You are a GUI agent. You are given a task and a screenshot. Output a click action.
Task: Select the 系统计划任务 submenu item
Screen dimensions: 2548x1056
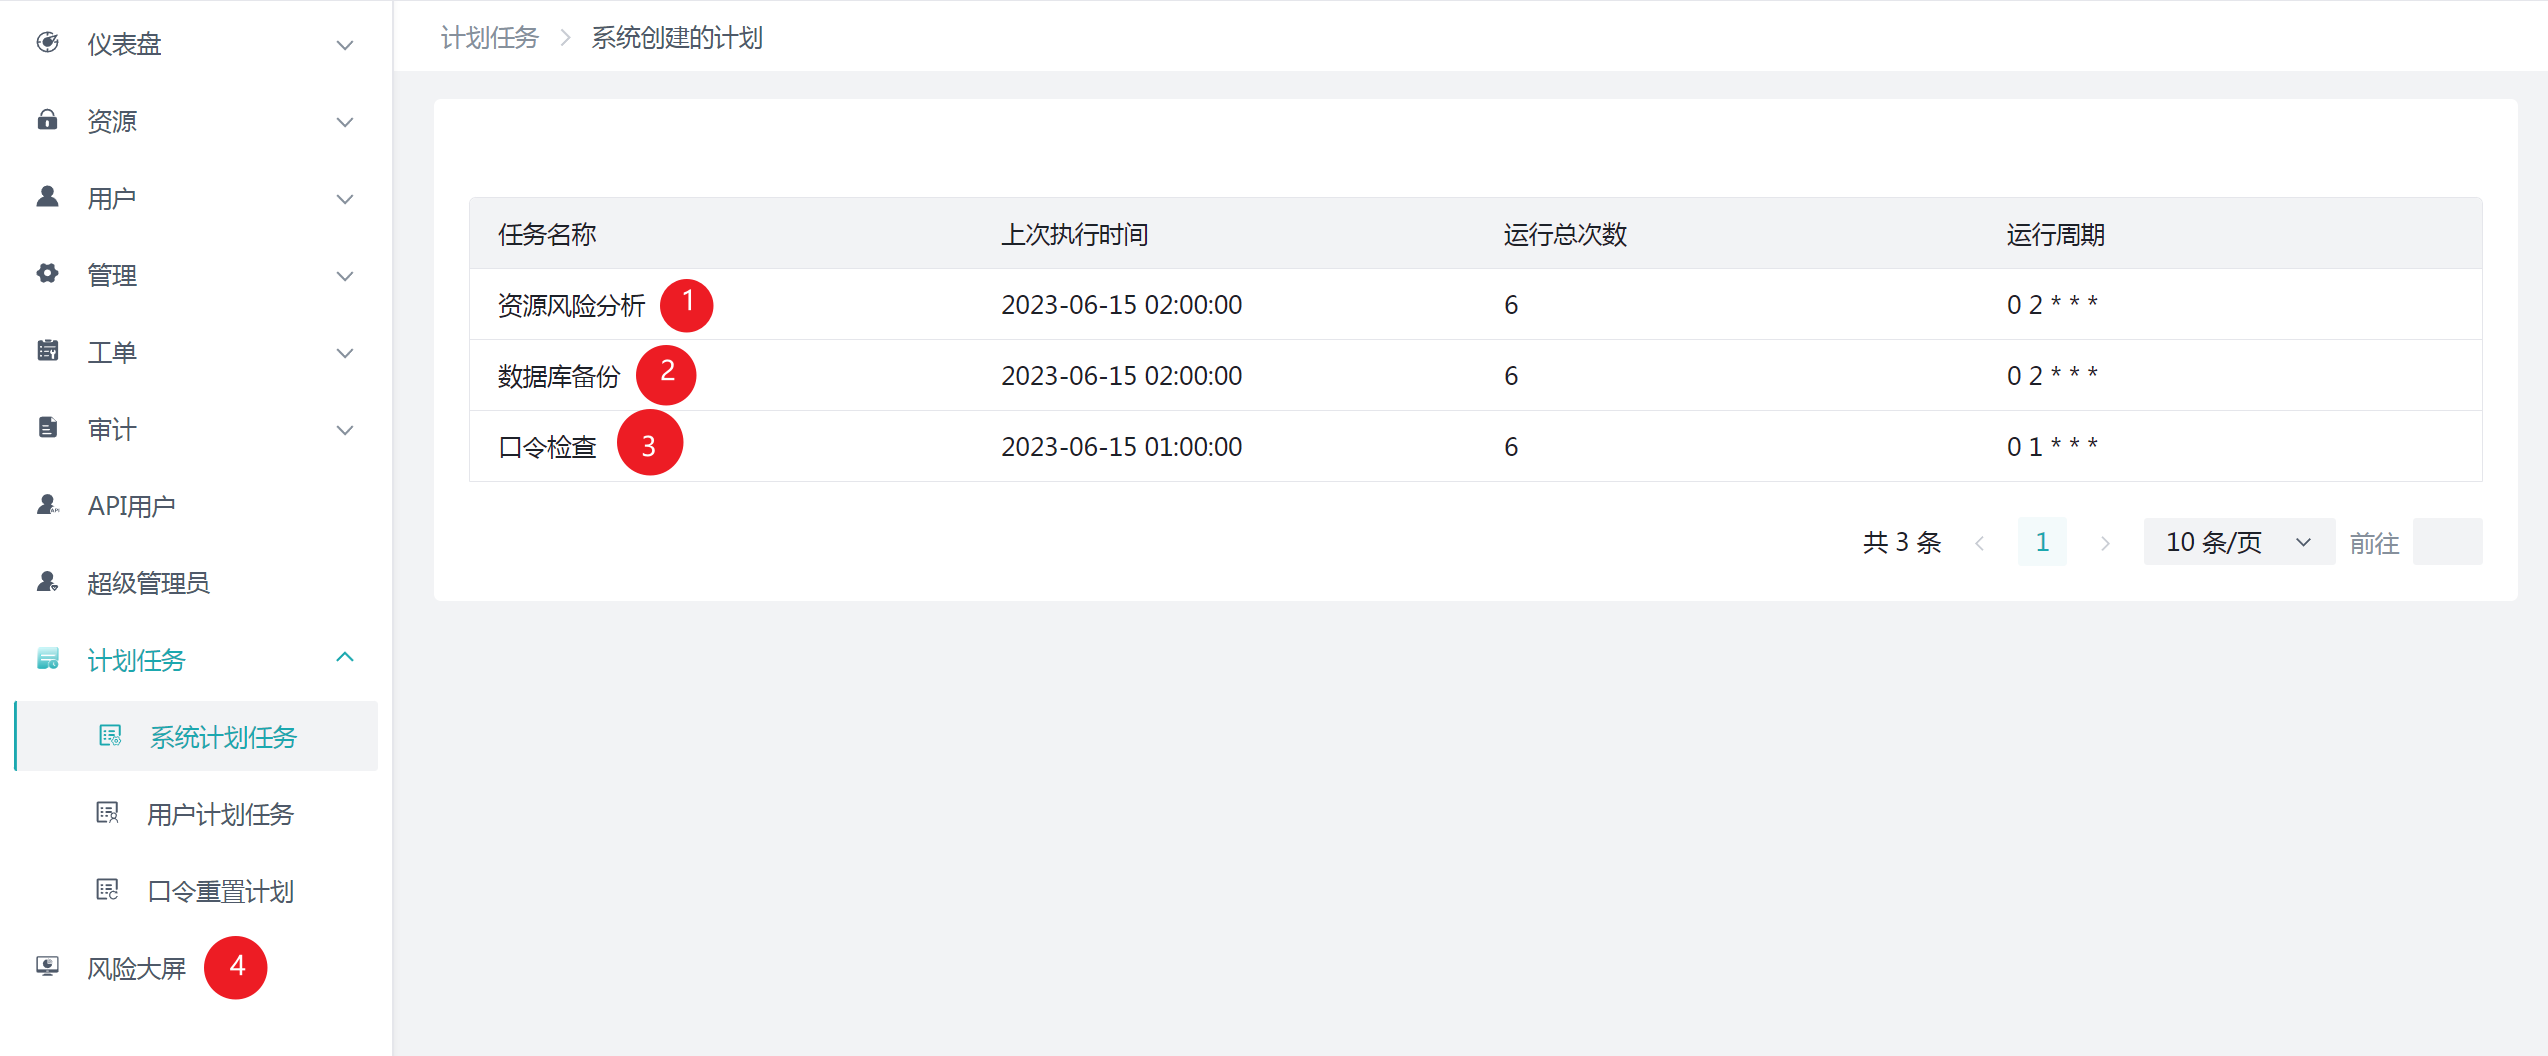[x=223, y=737]
